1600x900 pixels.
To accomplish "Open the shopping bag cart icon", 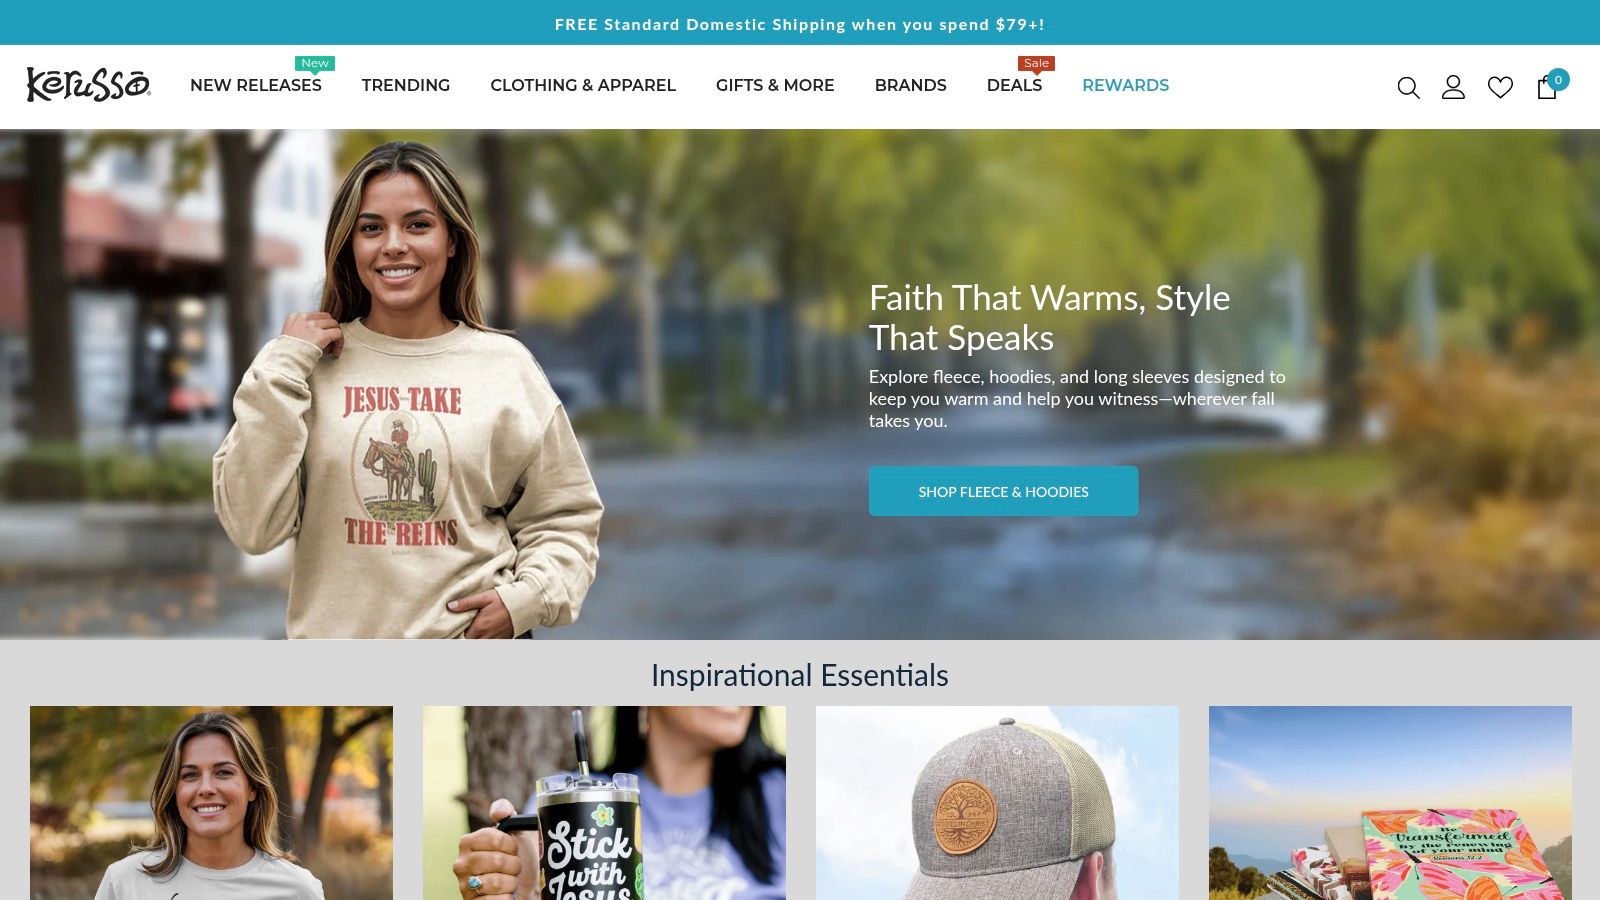I will pyautogui.click(x=1547, y=87).
